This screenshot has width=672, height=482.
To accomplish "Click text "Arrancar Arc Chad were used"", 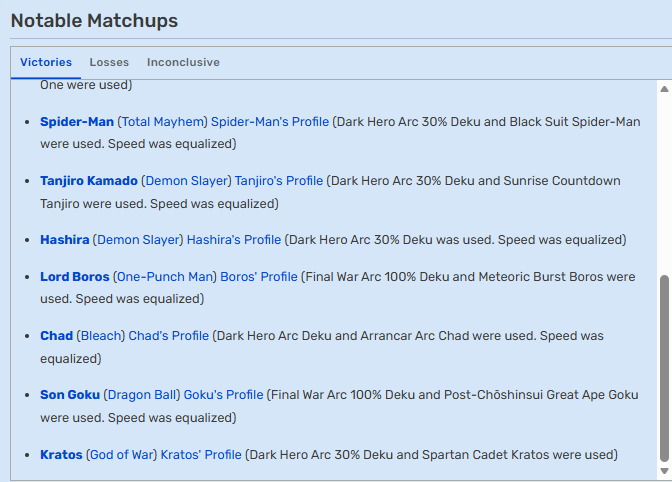I will pyautogui.click(x=447, y=336).
